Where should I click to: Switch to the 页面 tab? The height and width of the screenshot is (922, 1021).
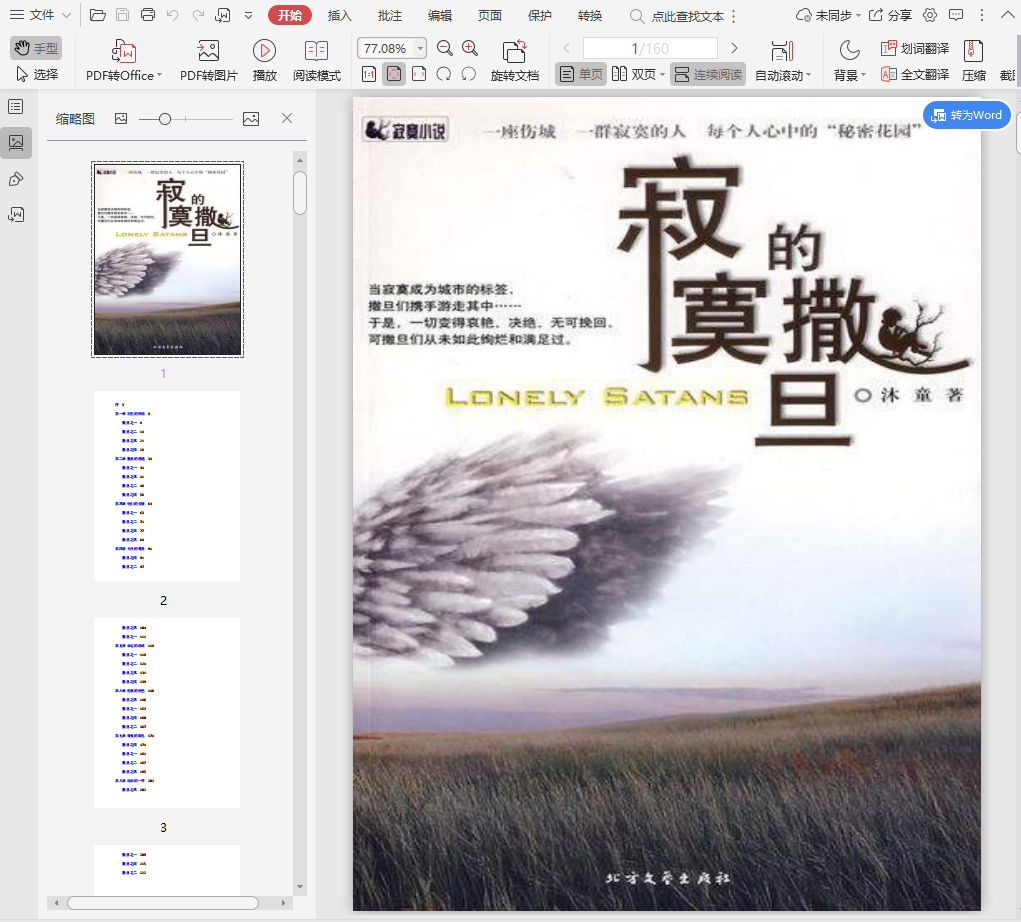pyautogui.click(x=490, y=15)
